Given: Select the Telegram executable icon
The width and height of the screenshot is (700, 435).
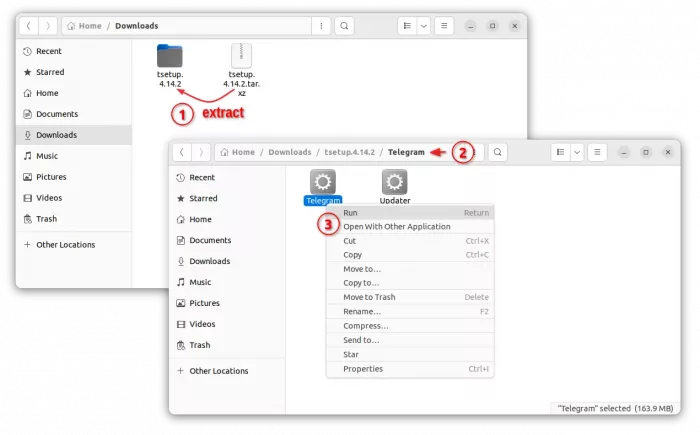Looking at the screenshot, I should point(323,182).
